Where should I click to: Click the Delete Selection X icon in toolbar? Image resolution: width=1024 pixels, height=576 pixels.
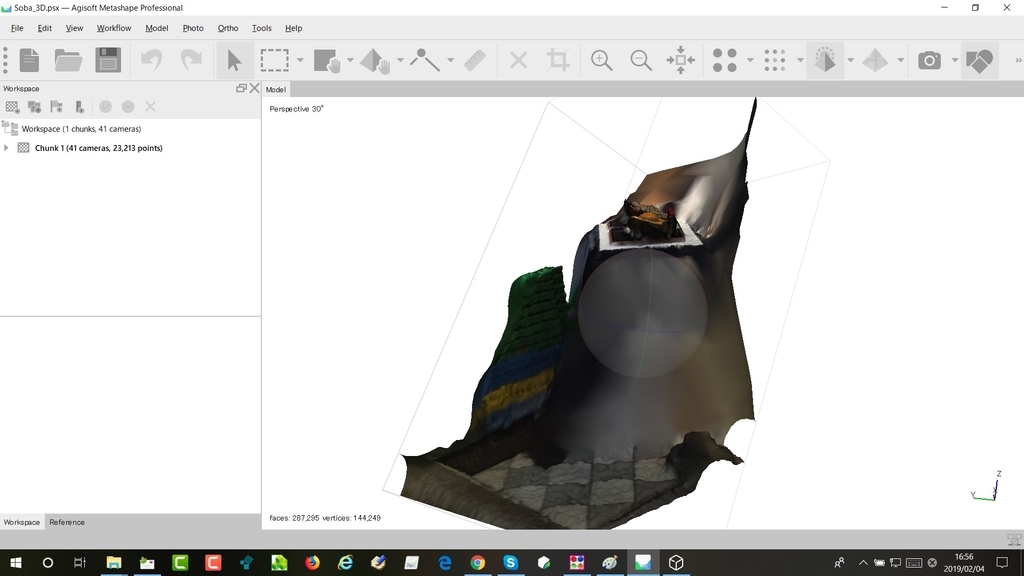tap(519, 60)
